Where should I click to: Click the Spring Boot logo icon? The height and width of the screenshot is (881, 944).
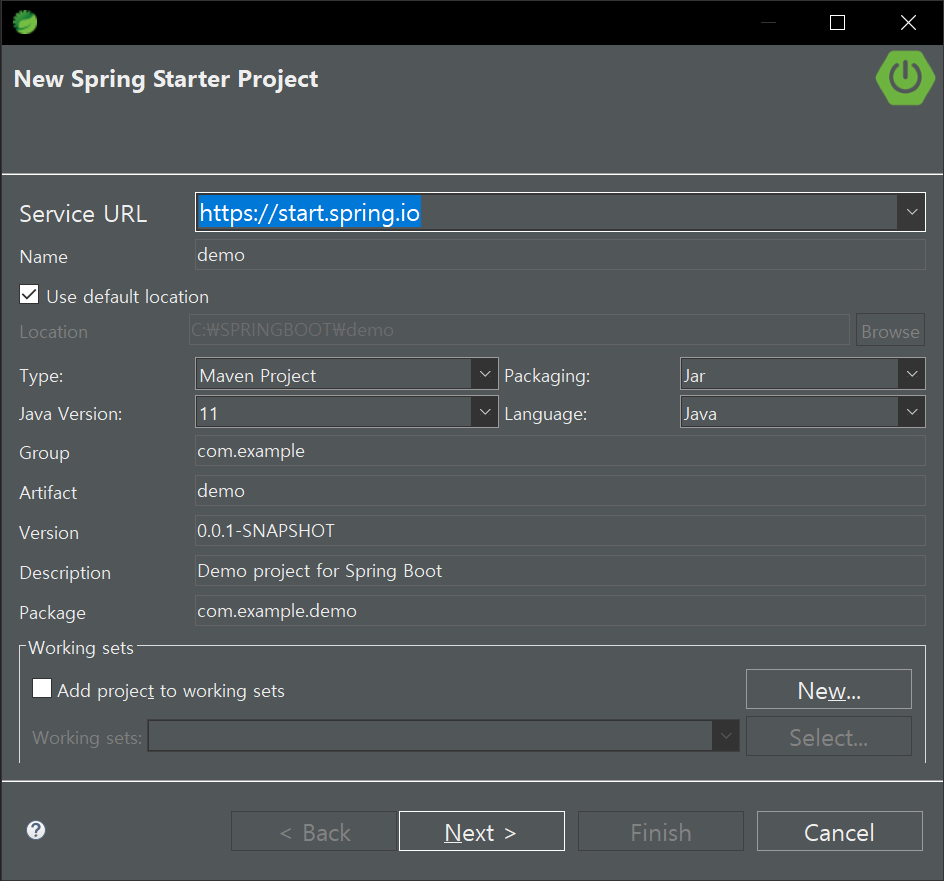(x=905, y=78)
